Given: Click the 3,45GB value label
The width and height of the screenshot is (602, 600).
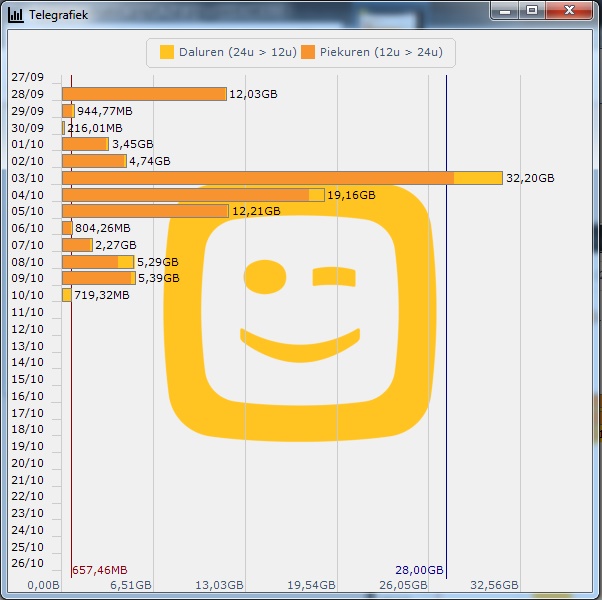Looking at the screenshot, I should click(x=133, y=144).
